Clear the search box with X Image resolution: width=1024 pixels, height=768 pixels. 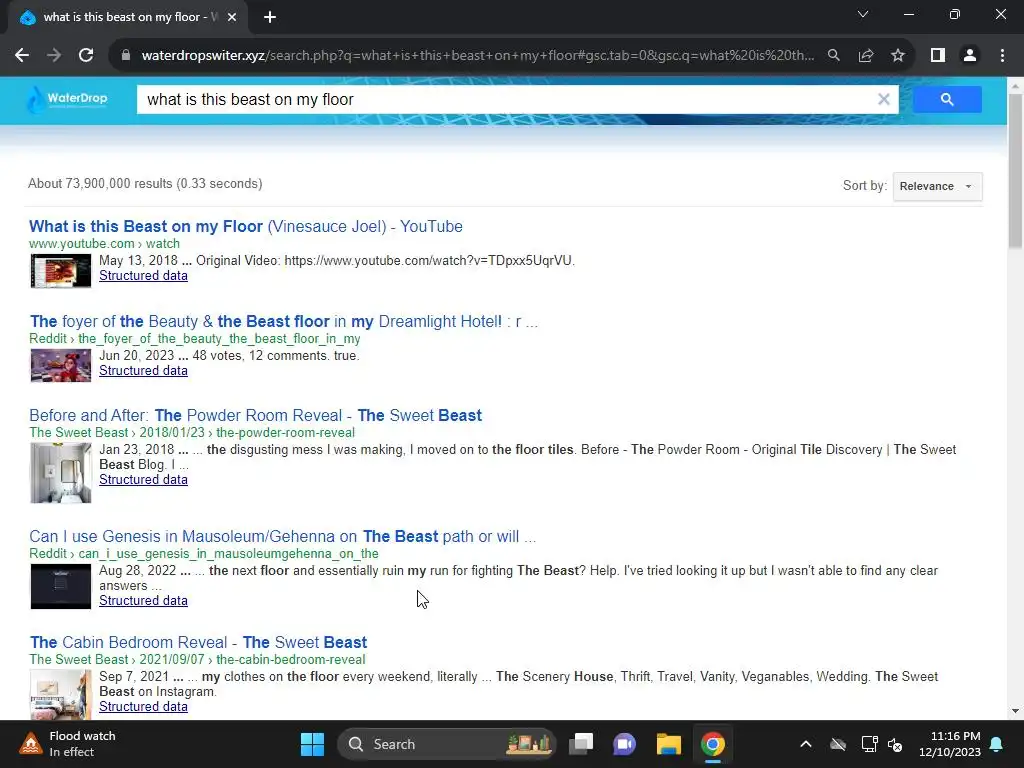point(884,99)
